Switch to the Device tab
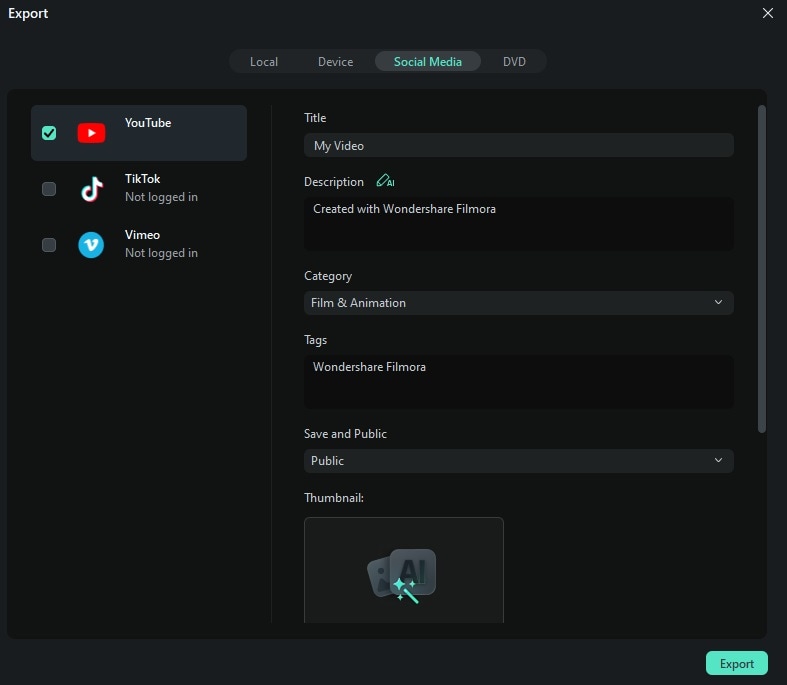 [335, 62]
